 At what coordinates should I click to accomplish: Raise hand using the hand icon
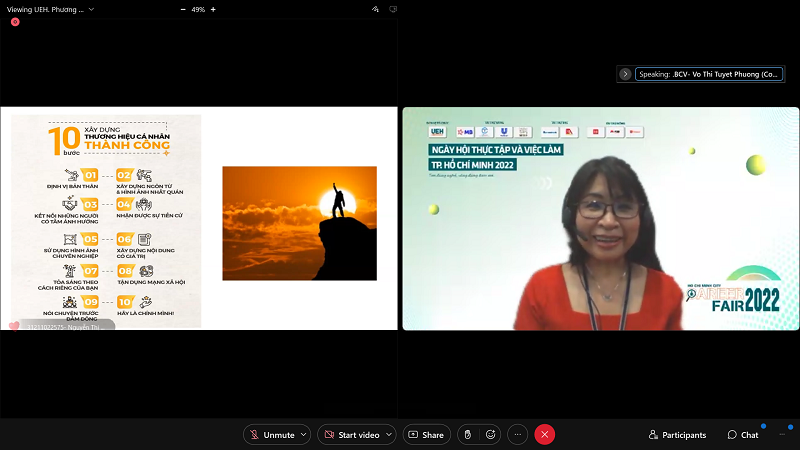point(467,435)
